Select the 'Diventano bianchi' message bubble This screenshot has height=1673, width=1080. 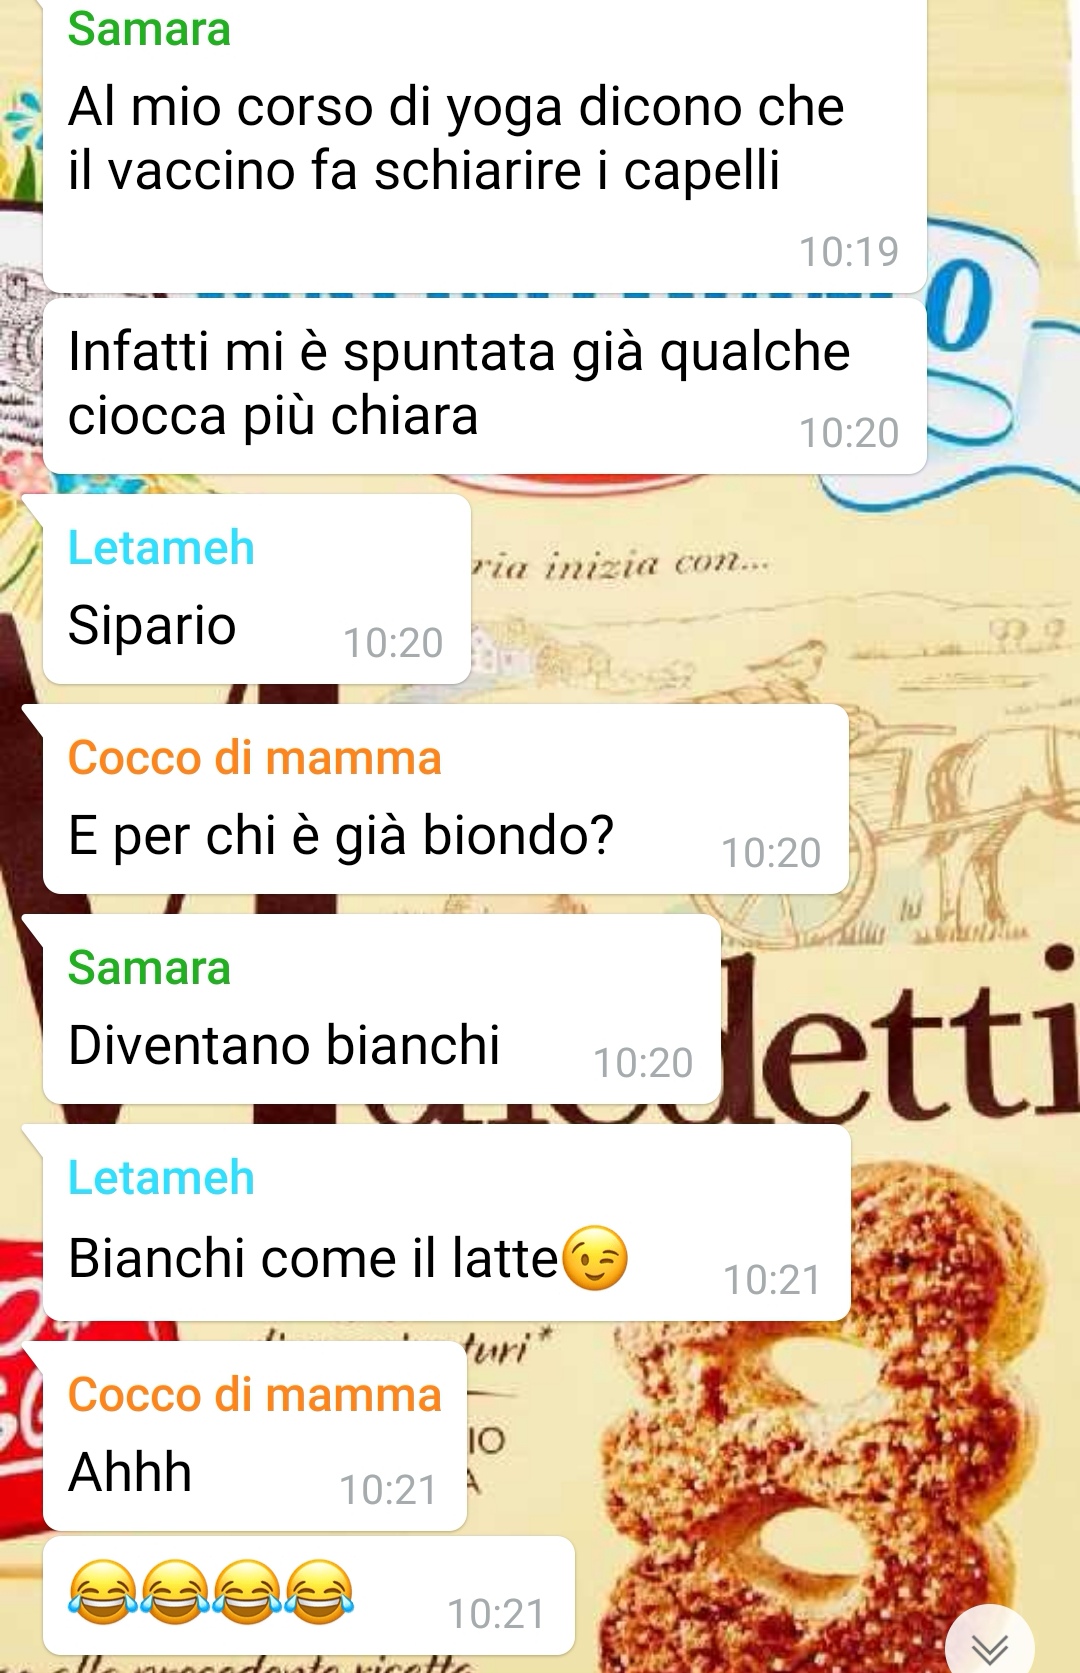(382, 1009)
